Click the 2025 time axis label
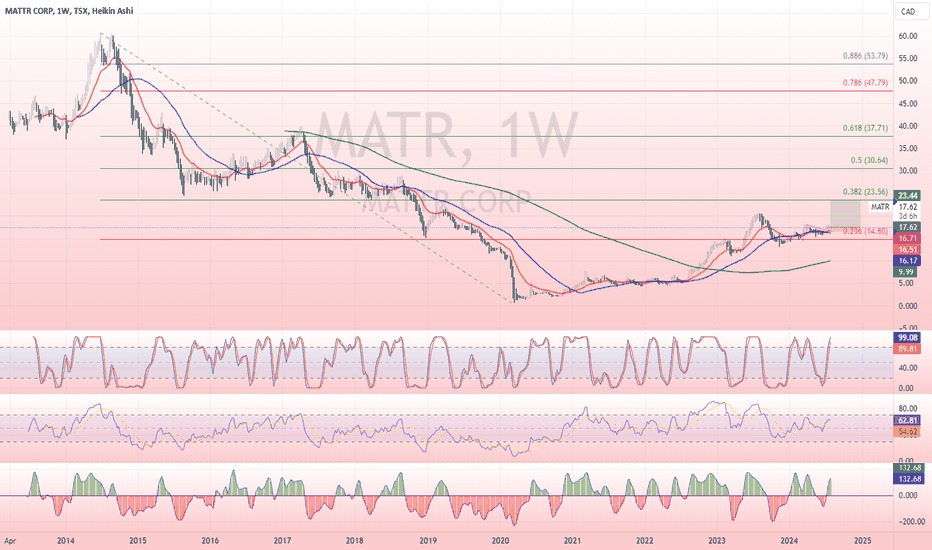Screen dimensions: 932x550 click(862, 540)
